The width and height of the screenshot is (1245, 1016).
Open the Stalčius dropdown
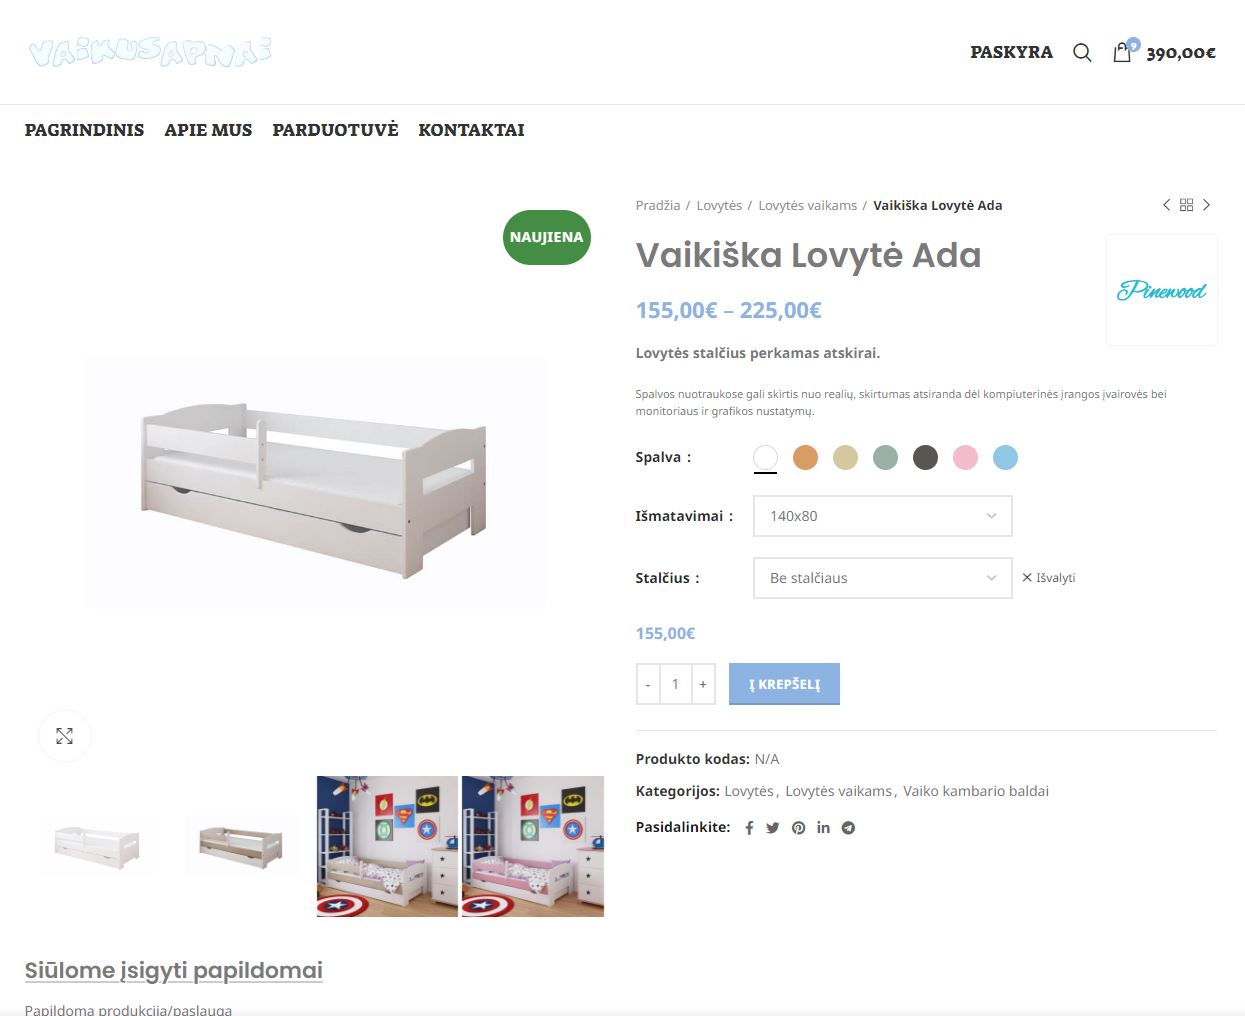point(882,578)
